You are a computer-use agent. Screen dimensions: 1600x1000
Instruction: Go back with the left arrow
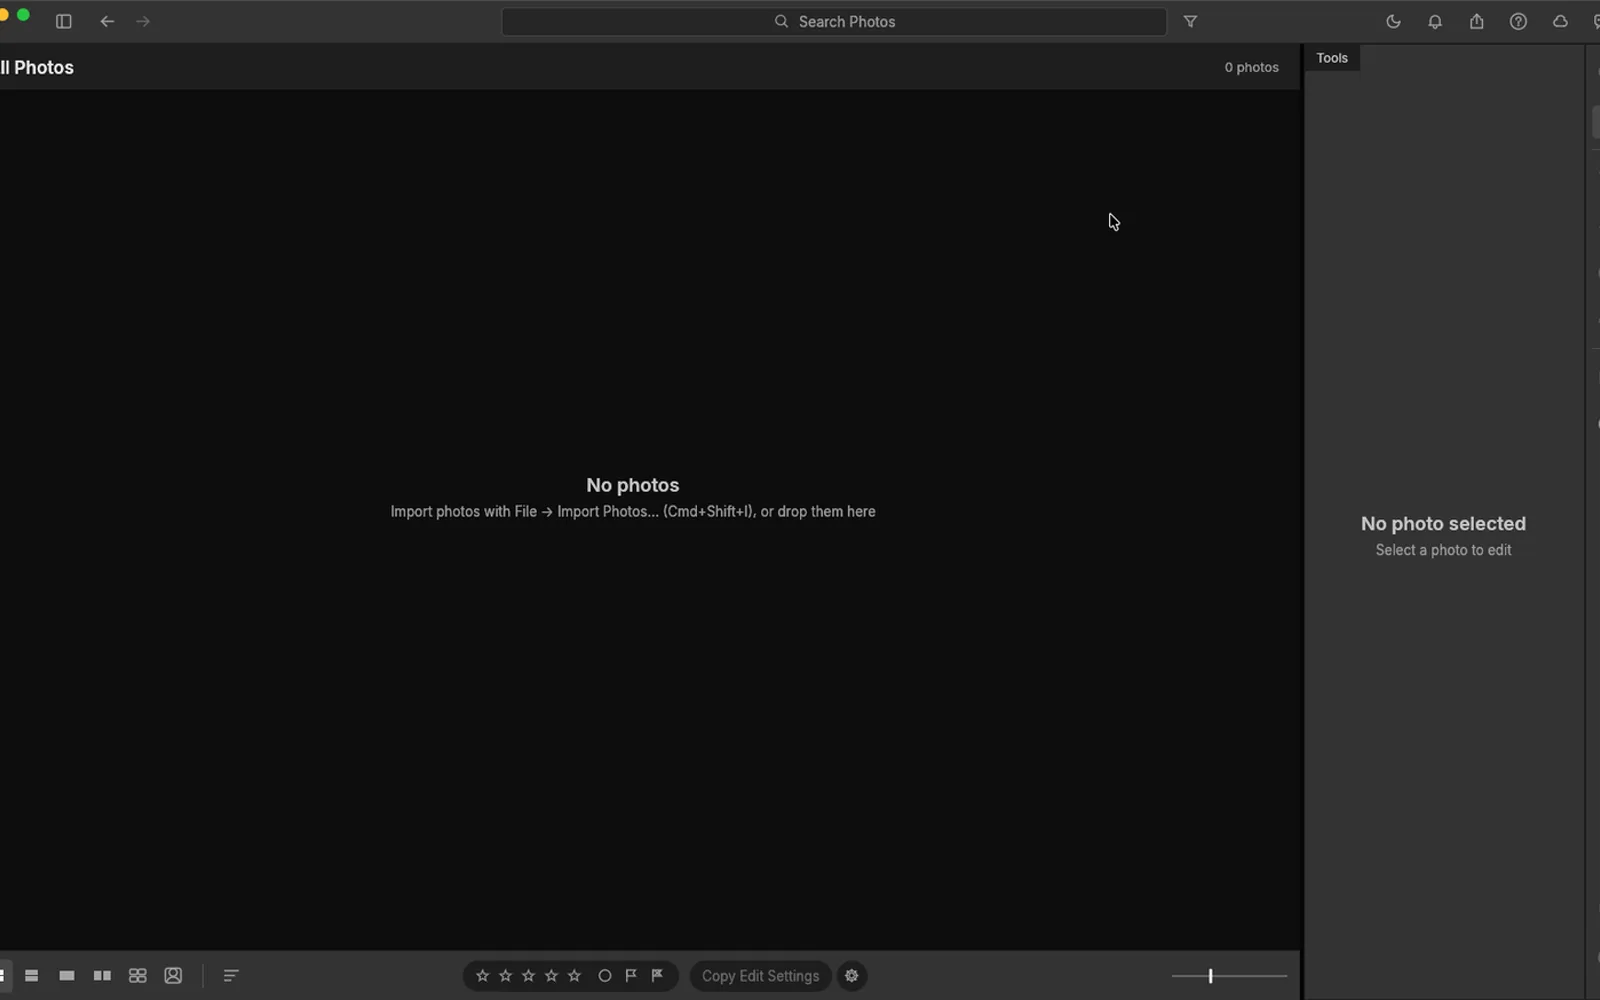[x=107, y=21]
